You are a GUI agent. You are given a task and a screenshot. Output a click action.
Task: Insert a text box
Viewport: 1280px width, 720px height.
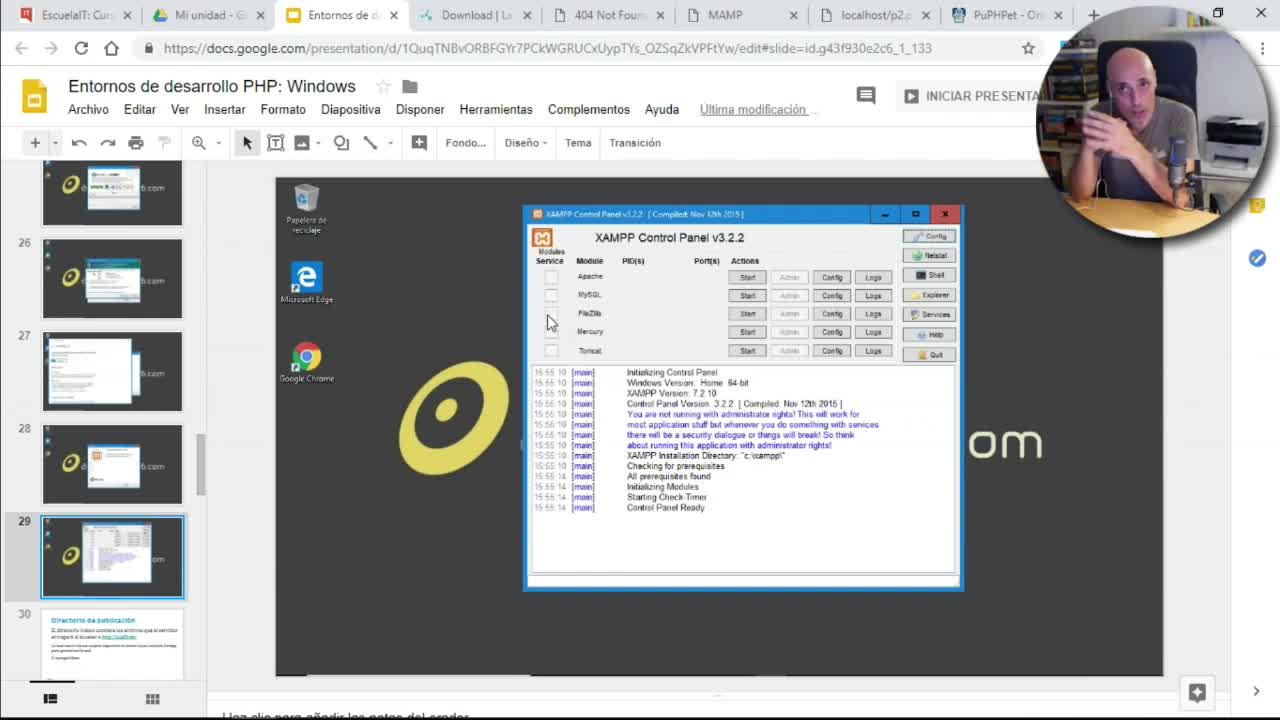point(276,143)
